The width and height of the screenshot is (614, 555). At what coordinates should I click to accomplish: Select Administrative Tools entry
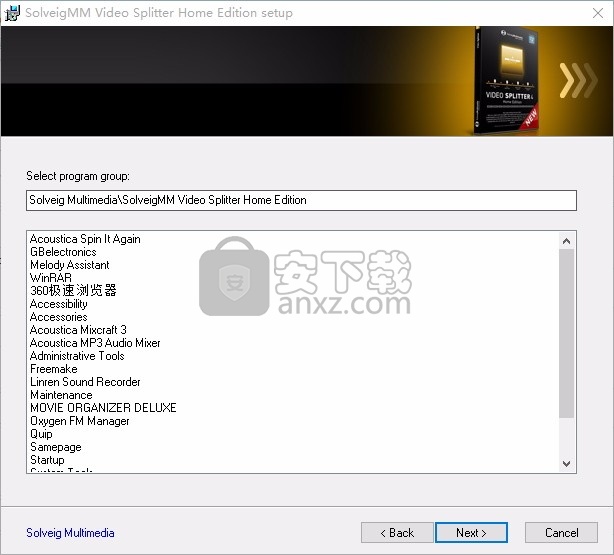tap(77, 356)
